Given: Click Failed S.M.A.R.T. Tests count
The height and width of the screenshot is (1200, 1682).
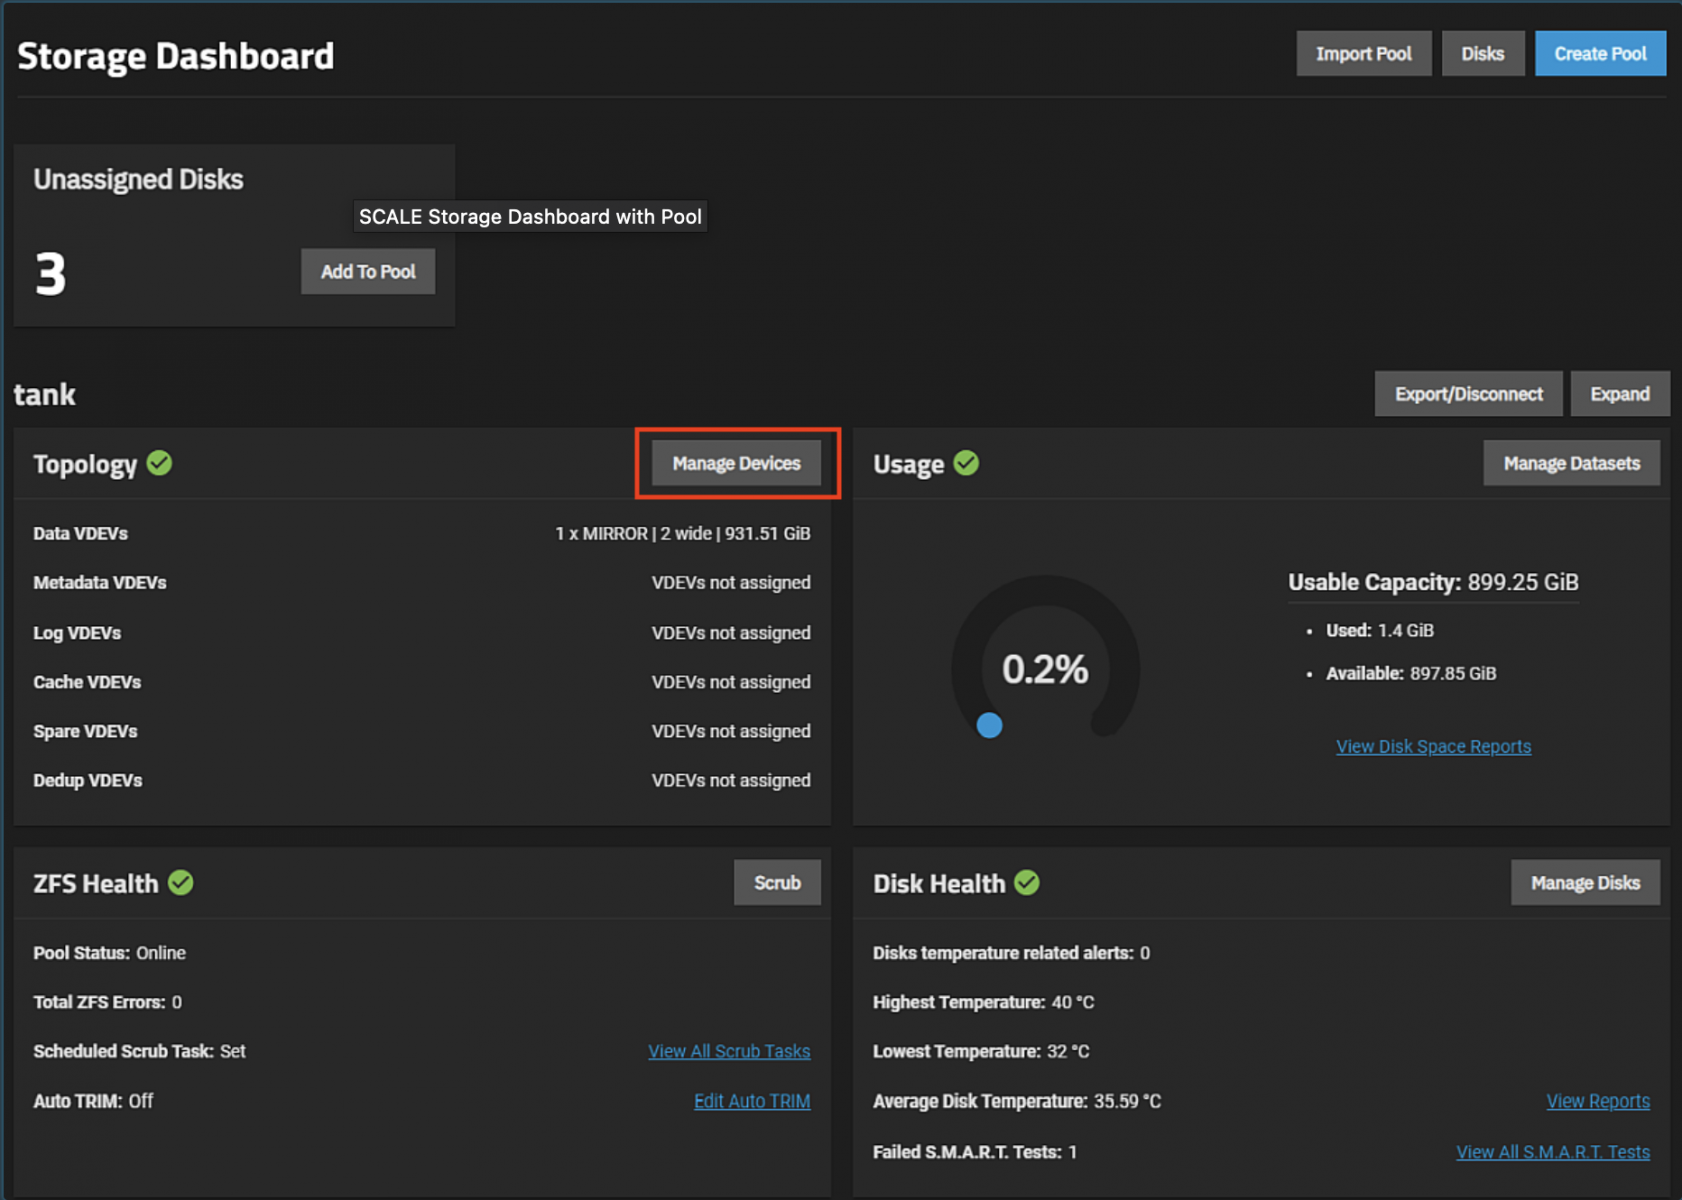Looking at the screenshot, I should [1073, 1152].
